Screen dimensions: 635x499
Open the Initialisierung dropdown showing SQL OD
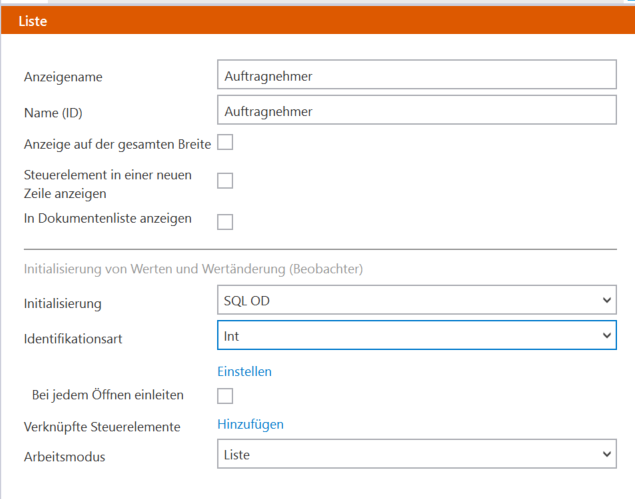coord(417,300)
